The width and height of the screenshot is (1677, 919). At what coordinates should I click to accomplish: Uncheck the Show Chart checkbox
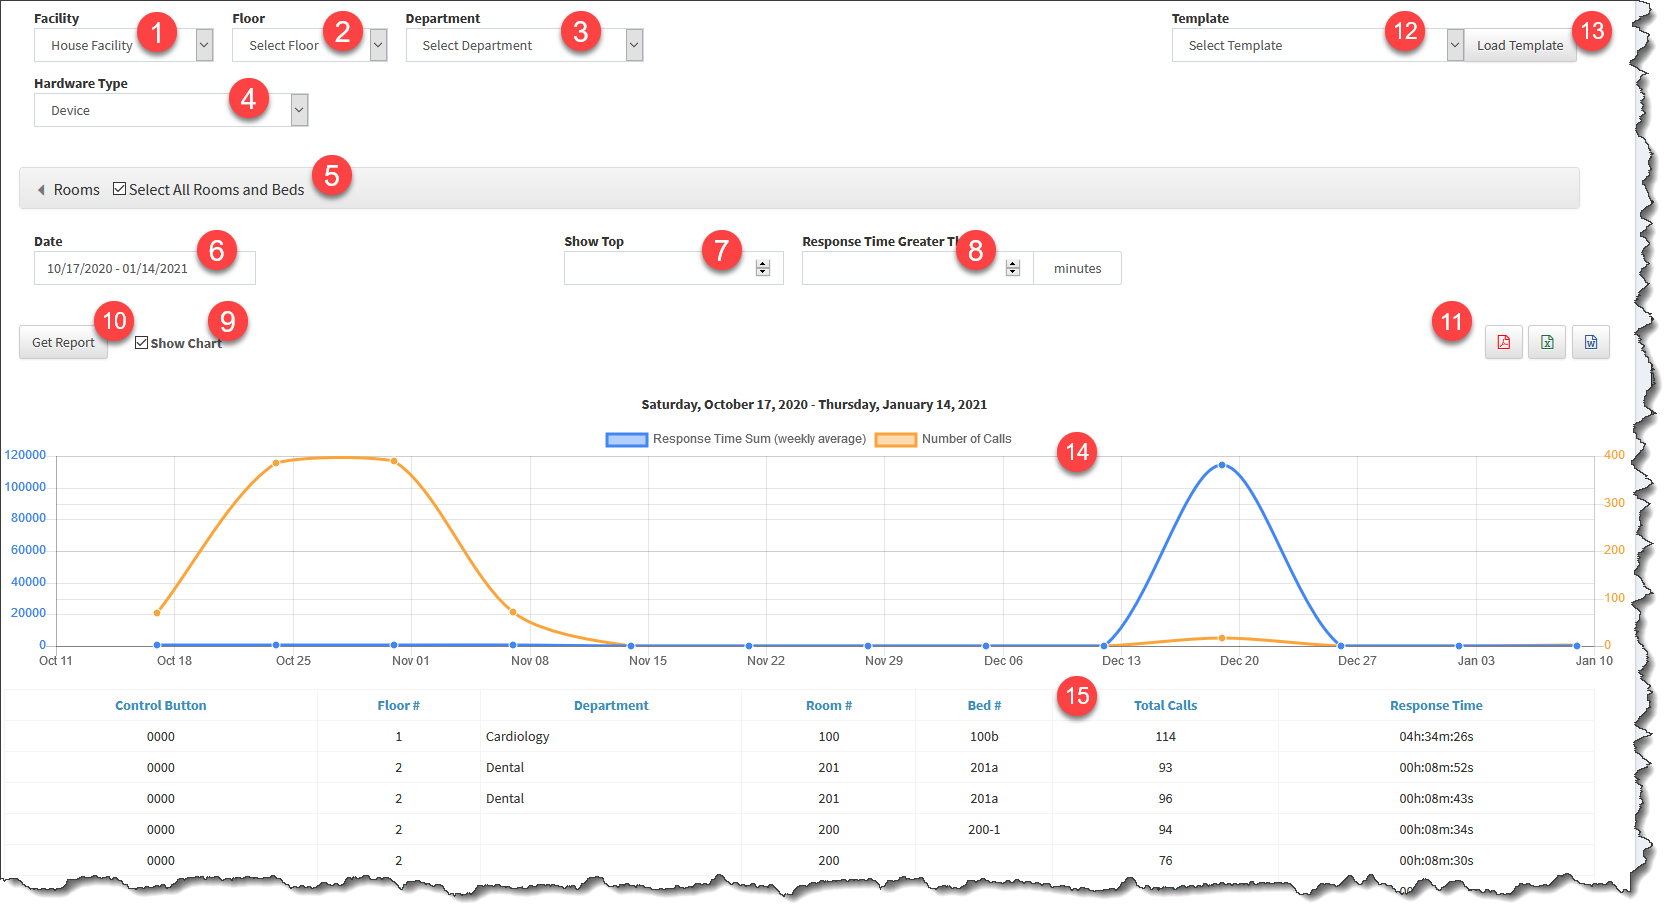(141, 343)
